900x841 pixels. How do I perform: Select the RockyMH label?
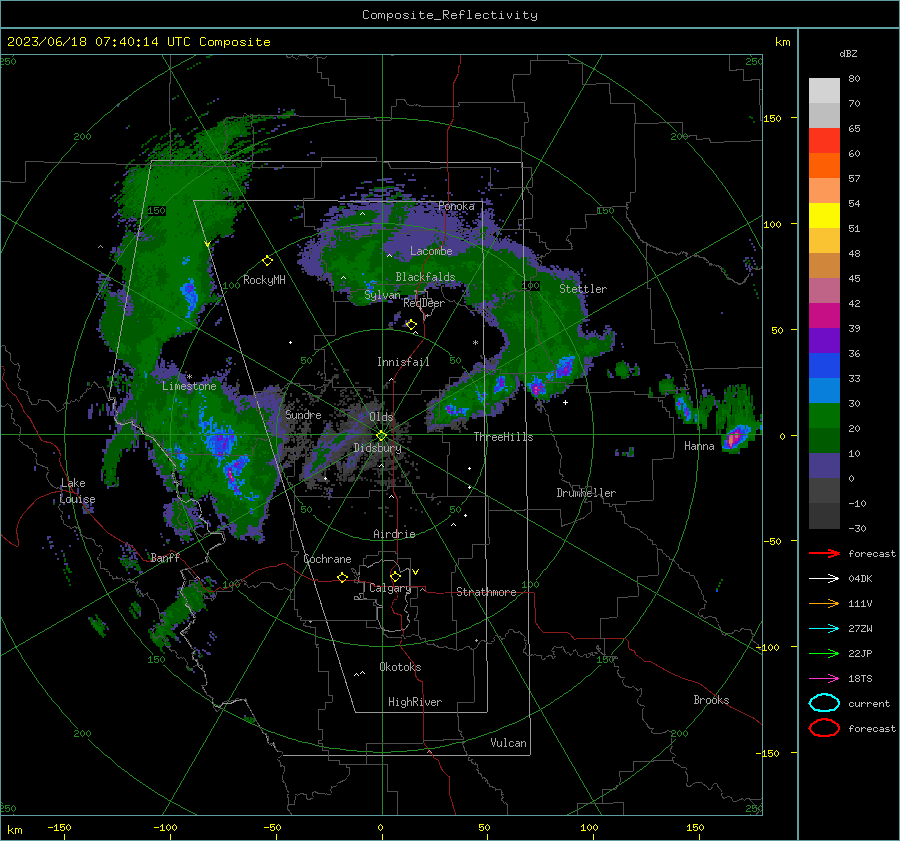tap(264, 280)
